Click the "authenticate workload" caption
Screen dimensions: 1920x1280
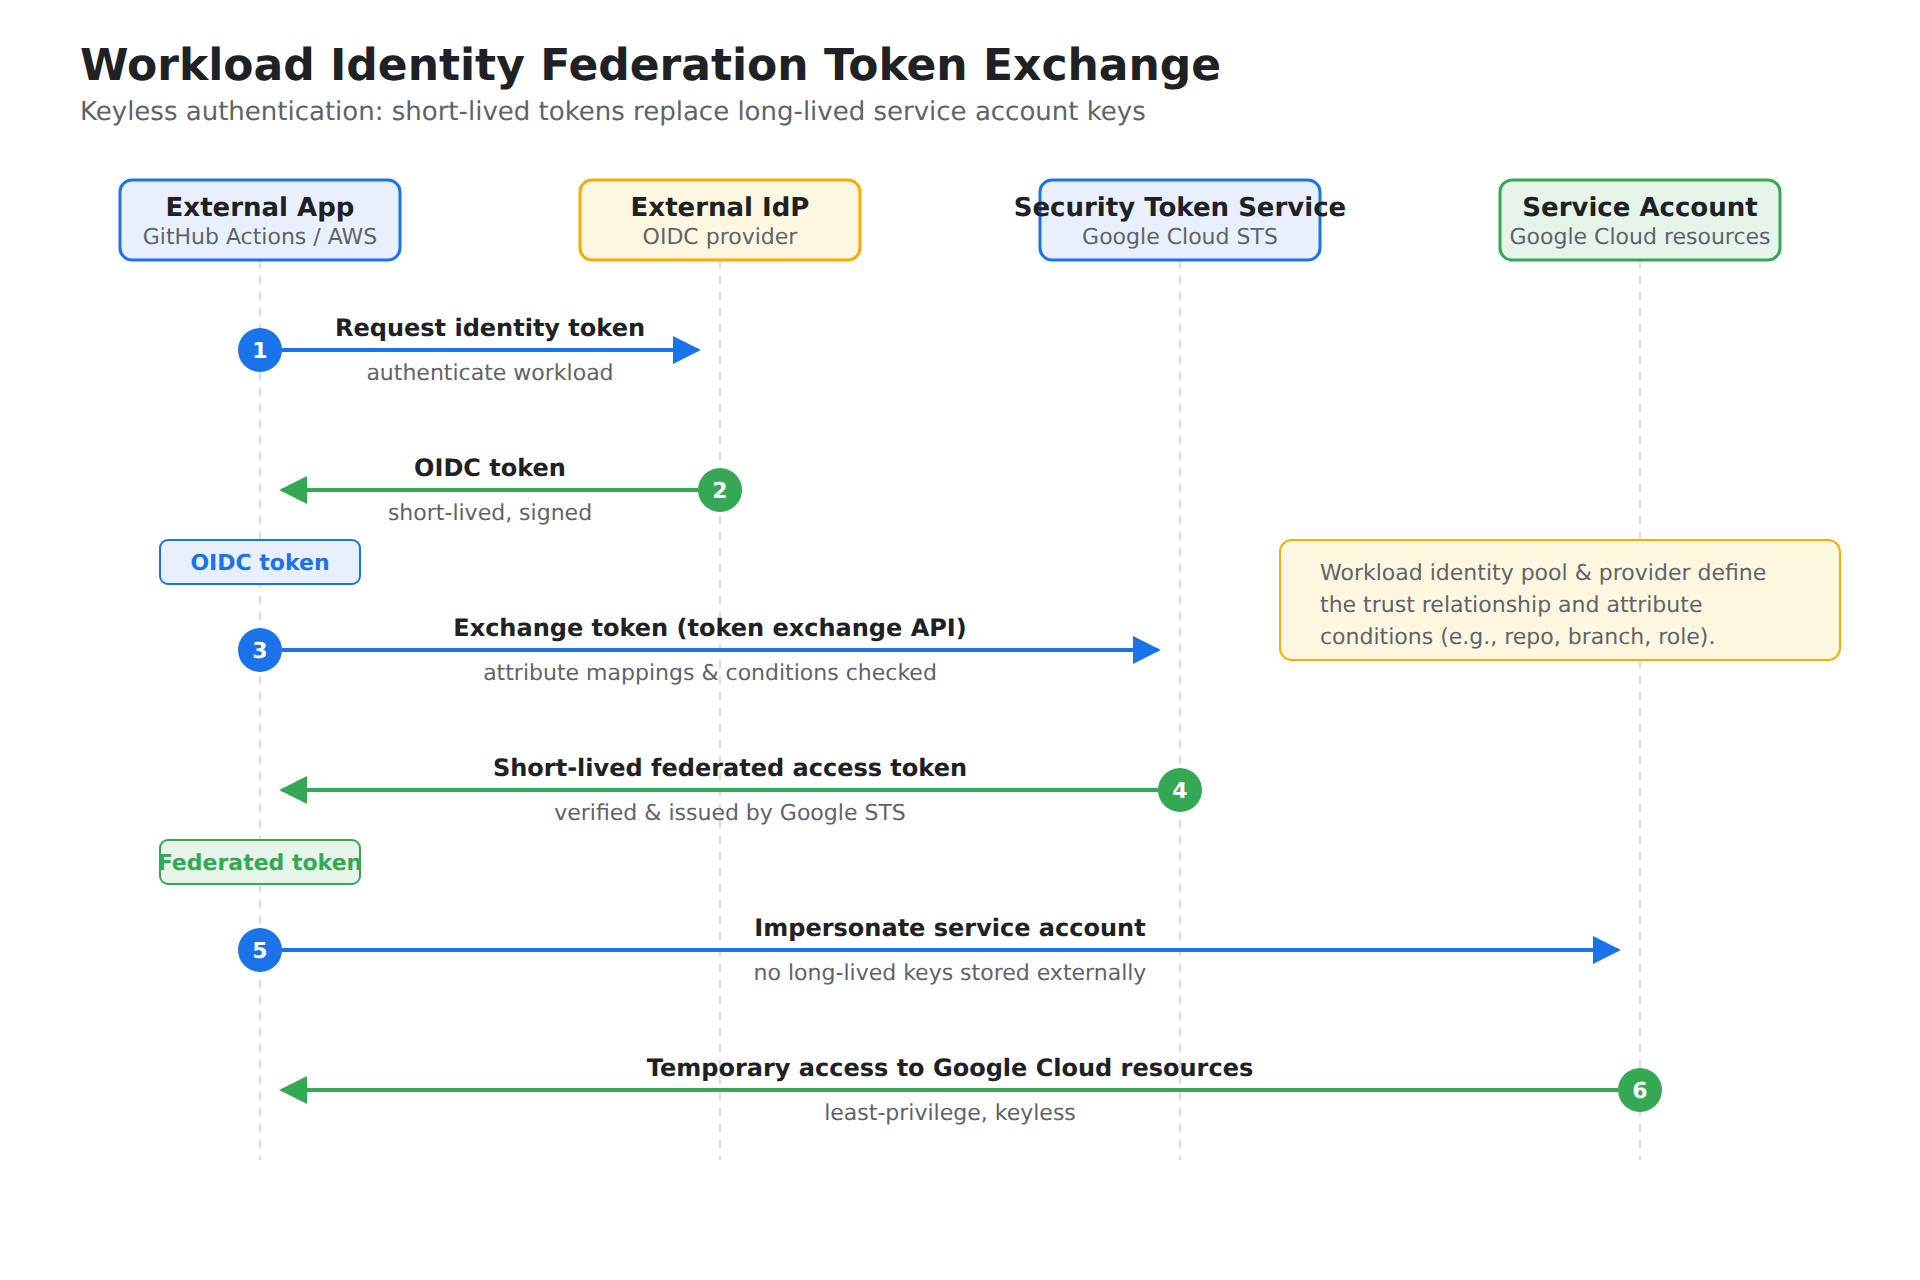(490, 373)
